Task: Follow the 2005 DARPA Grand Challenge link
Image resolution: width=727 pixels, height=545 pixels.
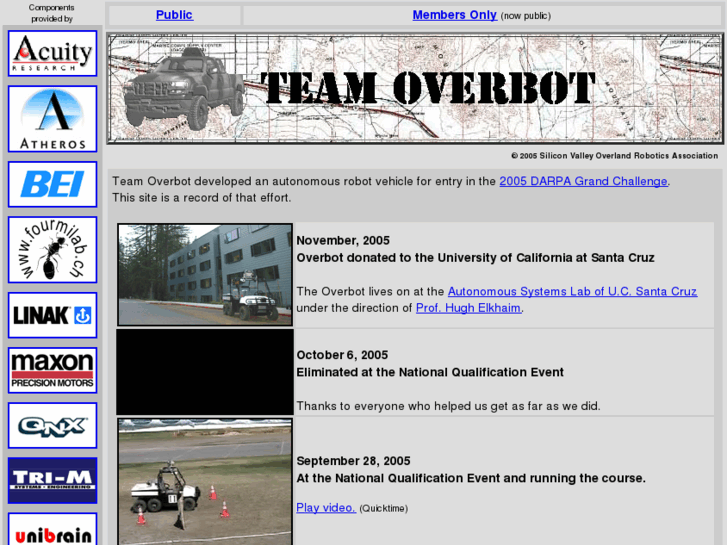Action: click(583, 181)
